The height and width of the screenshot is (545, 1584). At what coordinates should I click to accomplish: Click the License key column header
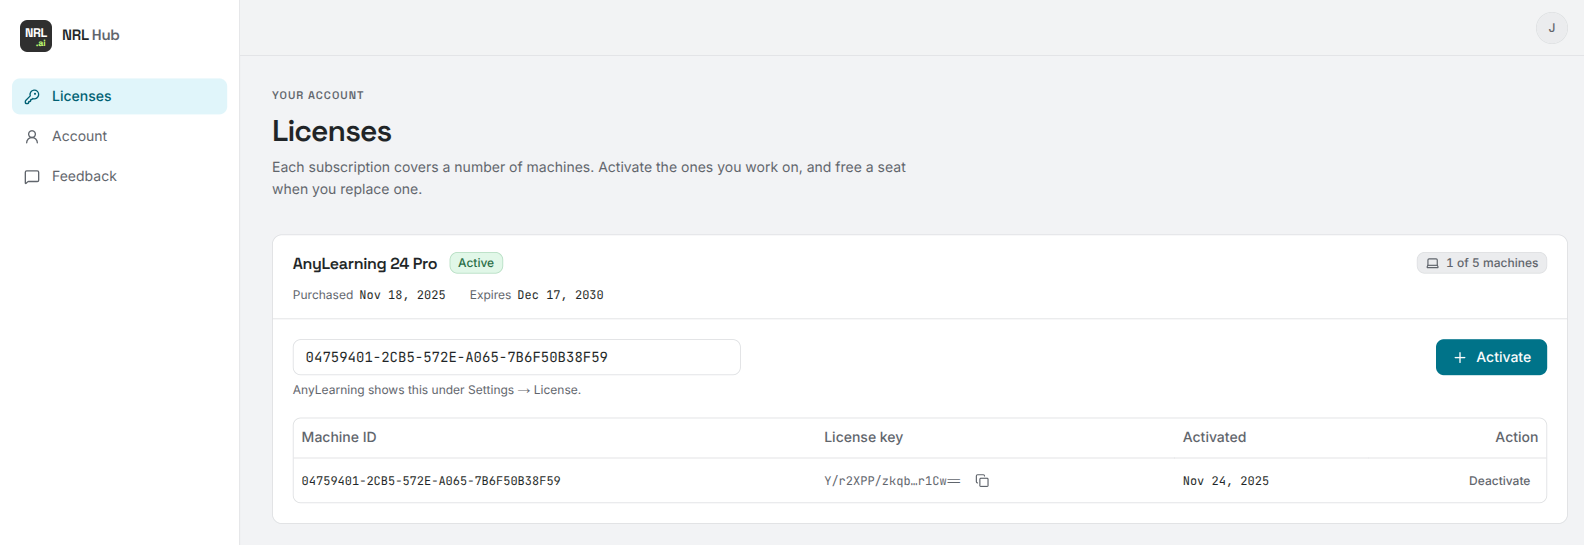[x=863, y=437]
